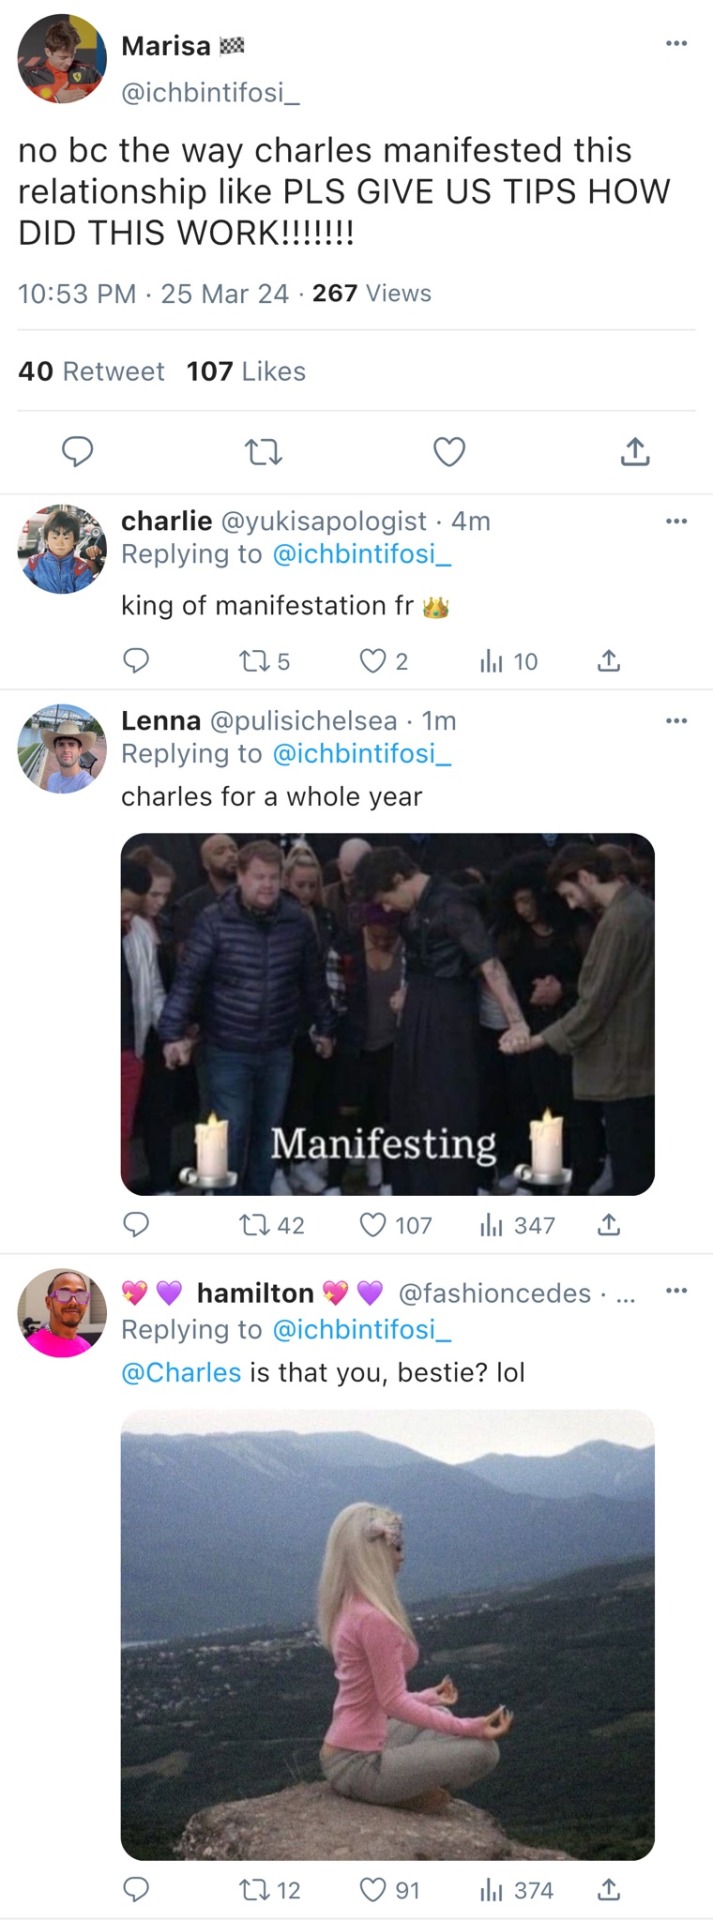Like charlie's reply
Image resolution: width=713 pixels, height=1920 pixels.
click(x=372, y=661)
